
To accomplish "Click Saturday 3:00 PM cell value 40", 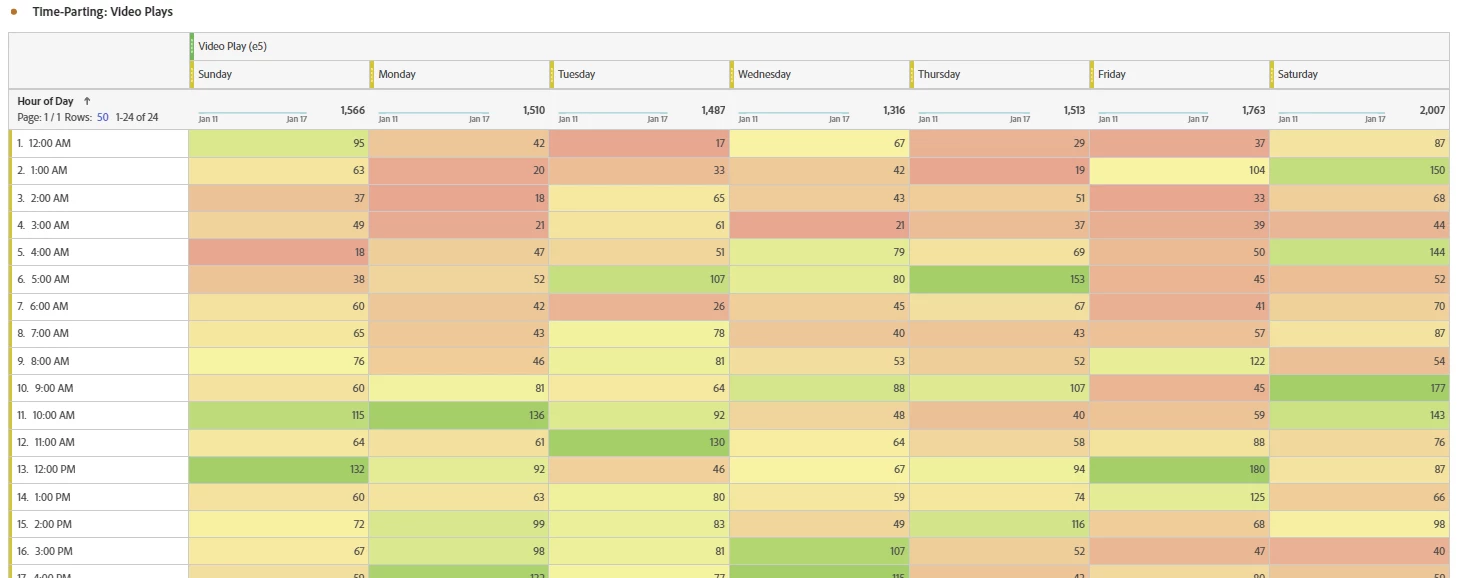I will (1359, 551).
